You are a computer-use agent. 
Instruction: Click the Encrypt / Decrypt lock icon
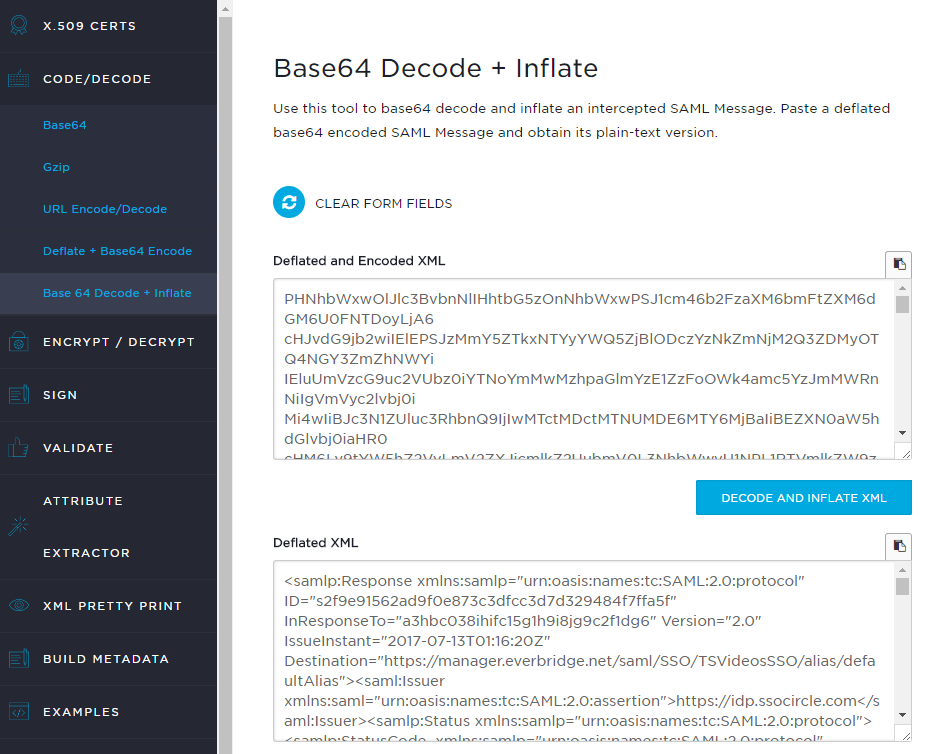[18, 342]
